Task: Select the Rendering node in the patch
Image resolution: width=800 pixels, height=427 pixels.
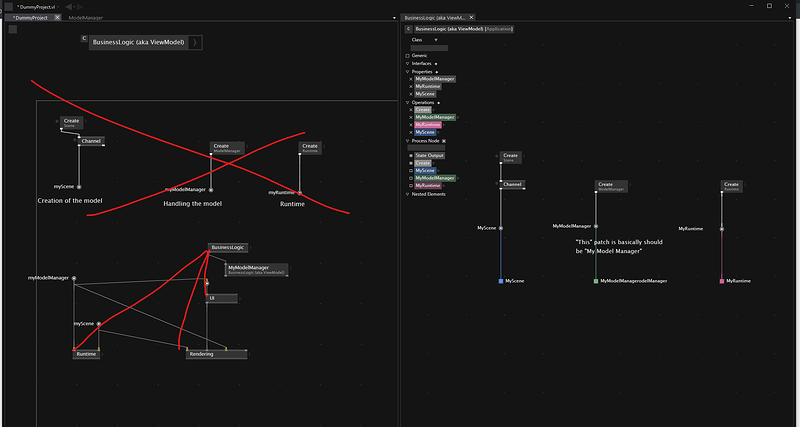Action: pyautogui.click(x=216, y=354)
